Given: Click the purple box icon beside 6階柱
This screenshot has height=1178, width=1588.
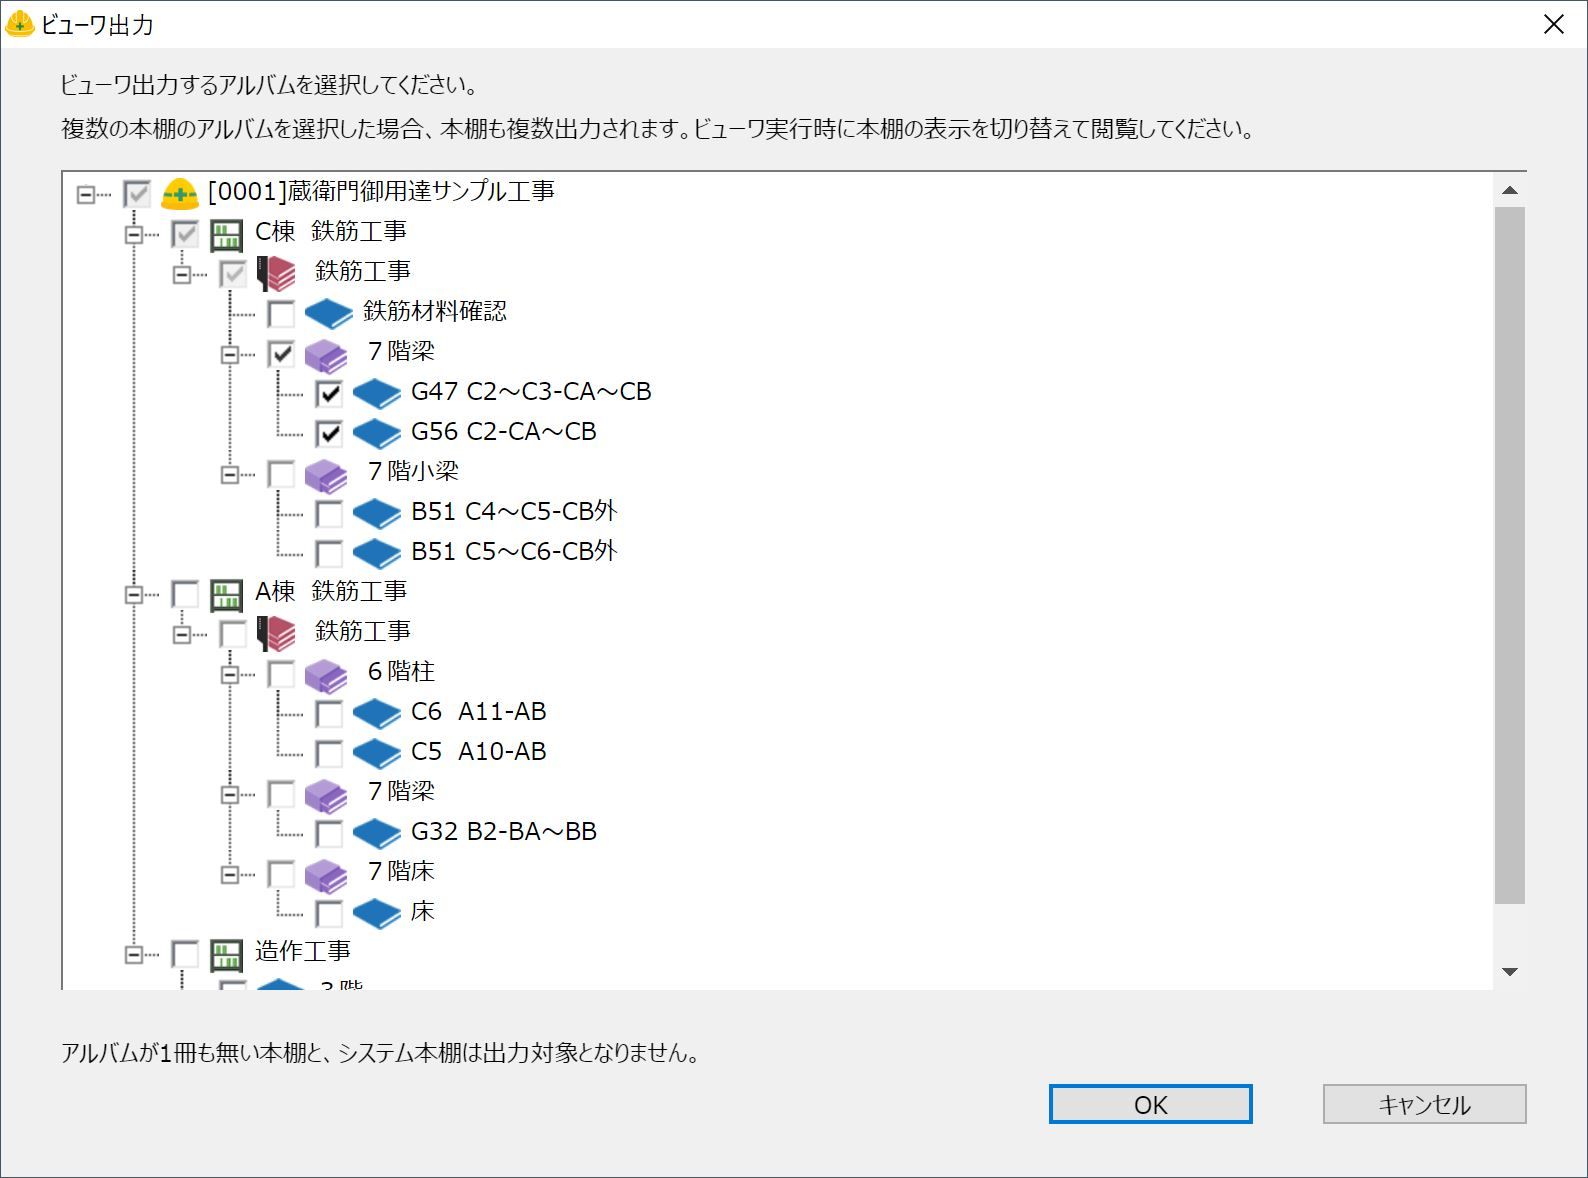Looking at the screenshot, I should (x=325, y=674).
